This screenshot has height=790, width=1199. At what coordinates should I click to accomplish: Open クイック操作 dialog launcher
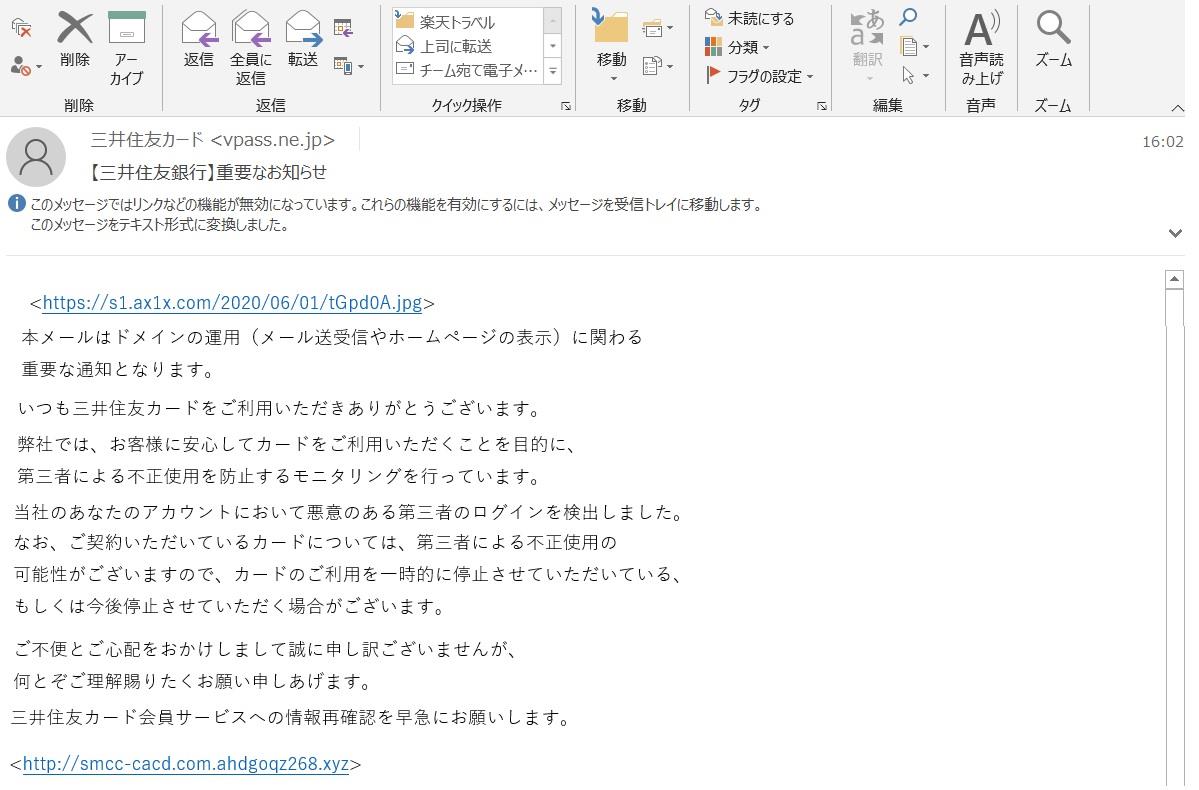click(566, 106)
